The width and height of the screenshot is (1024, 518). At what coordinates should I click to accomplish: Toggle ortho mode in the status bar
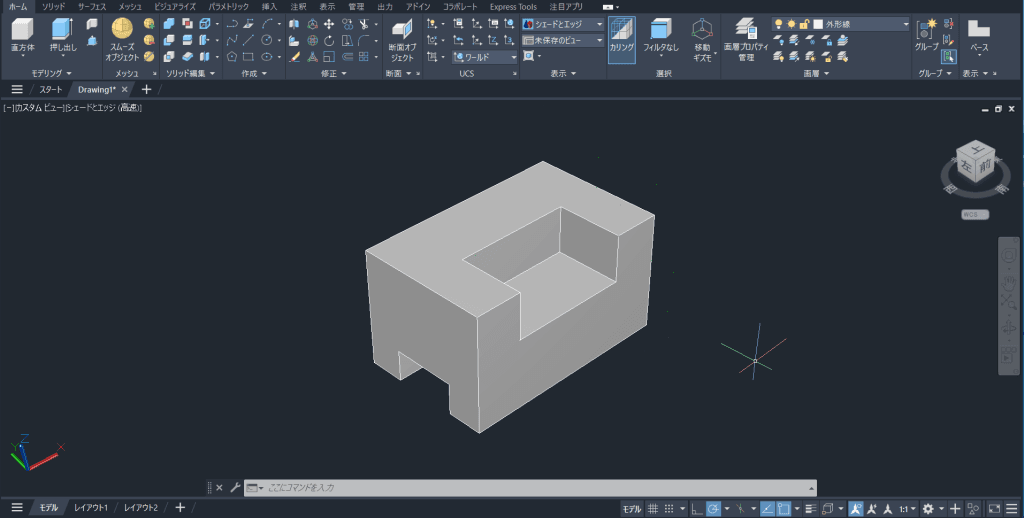696,508
